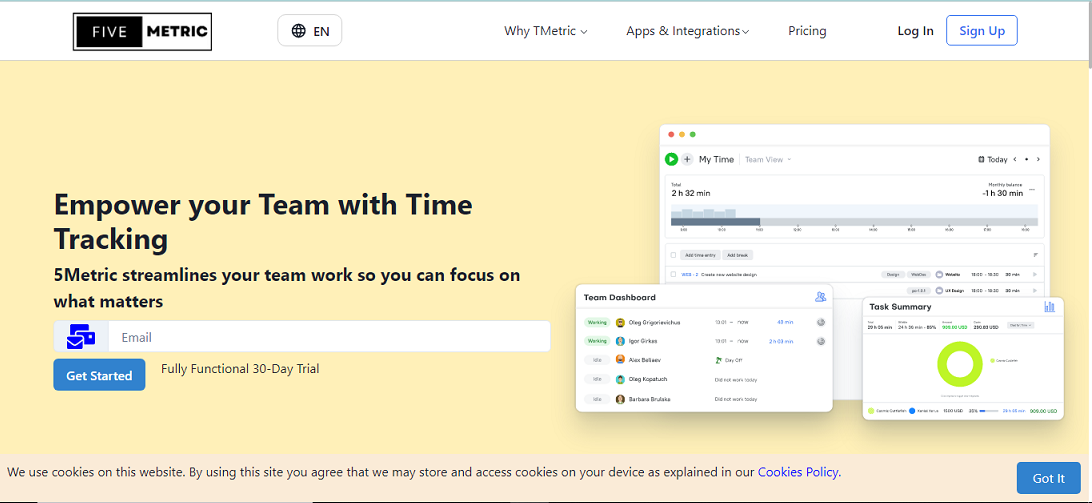This screenshot has height=503, width=1092.
Task: Expand the Apps & Integrations menu
Action: [687, 31]
